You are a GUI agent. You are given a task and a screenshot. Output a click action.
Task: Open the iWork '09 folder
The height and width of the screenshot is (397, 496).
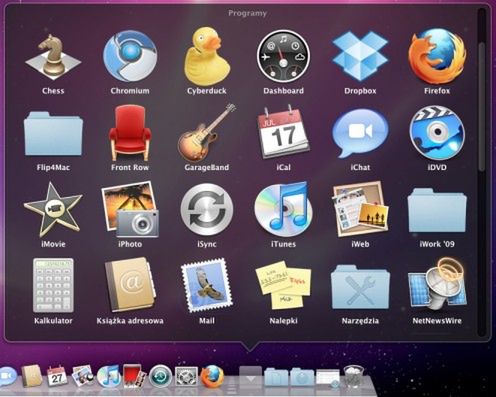pos(437,210)
